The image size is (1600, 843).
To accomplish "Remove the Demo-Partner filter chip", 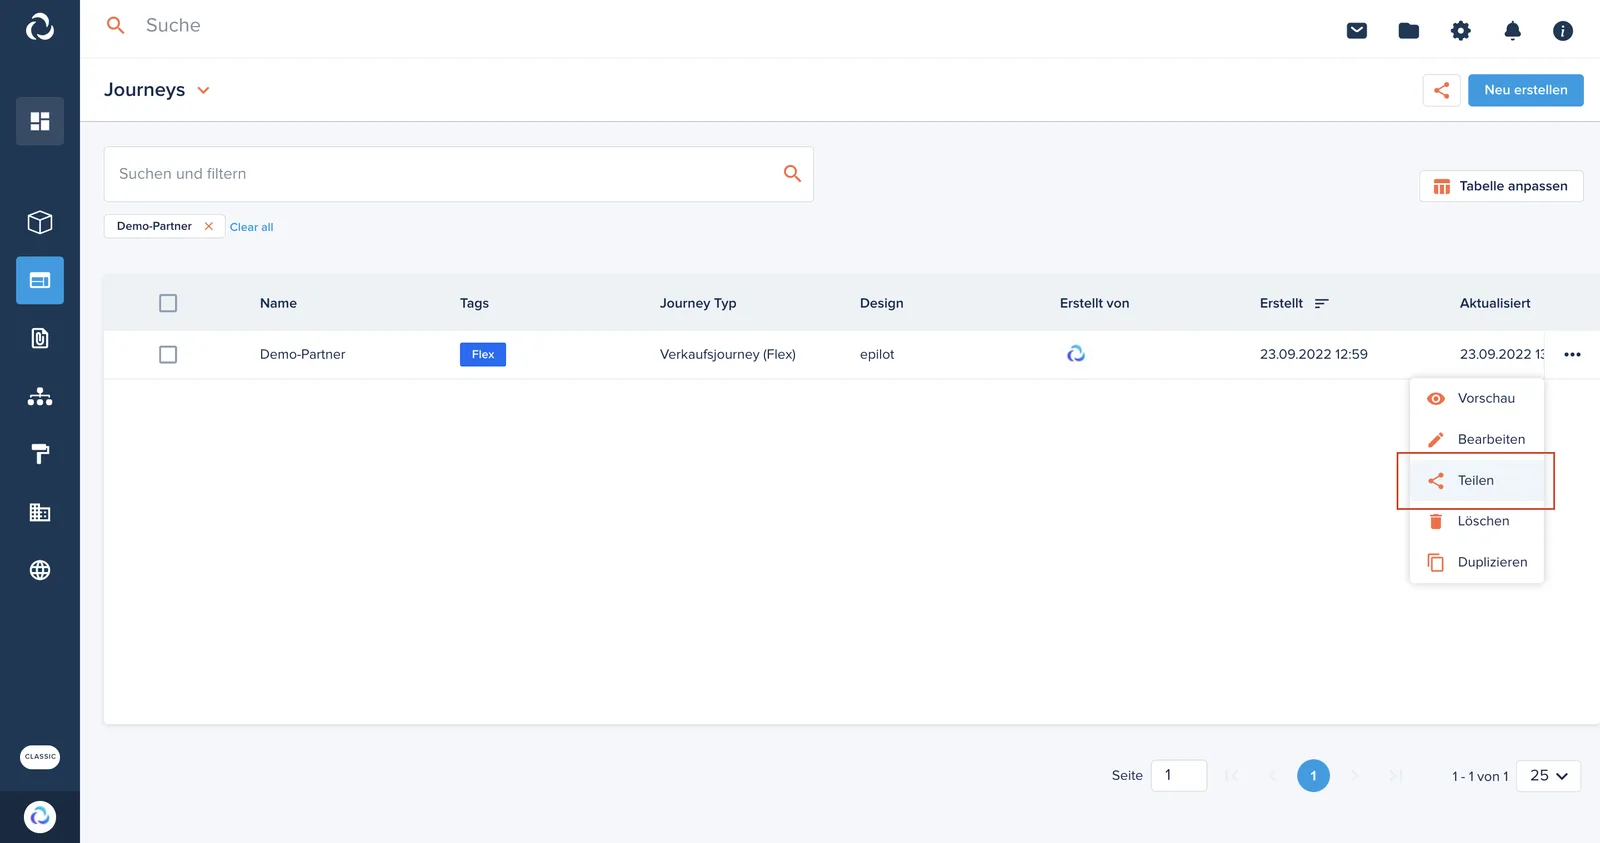I will [x=209, y=226].
